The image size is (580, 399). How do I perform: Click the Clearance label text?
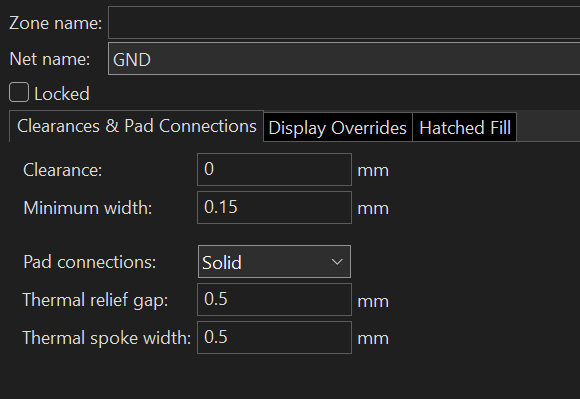[x=63, y=170]
